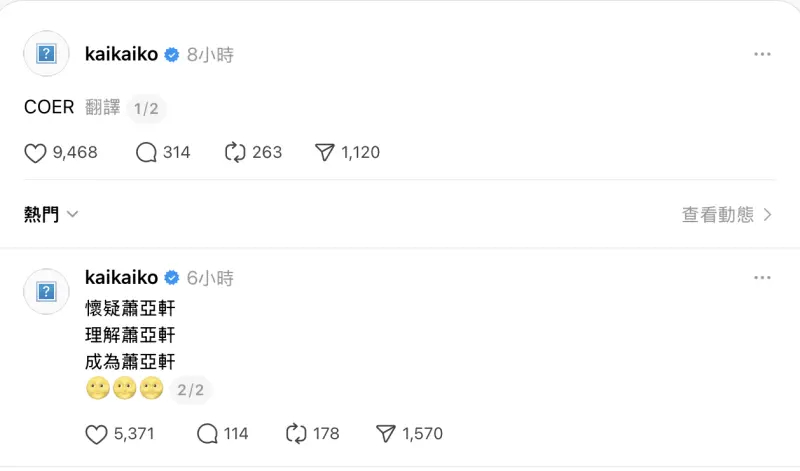Open kaikaiko profile from first post username
Screen dimensions: 800x471
click(x=121, y=55)
